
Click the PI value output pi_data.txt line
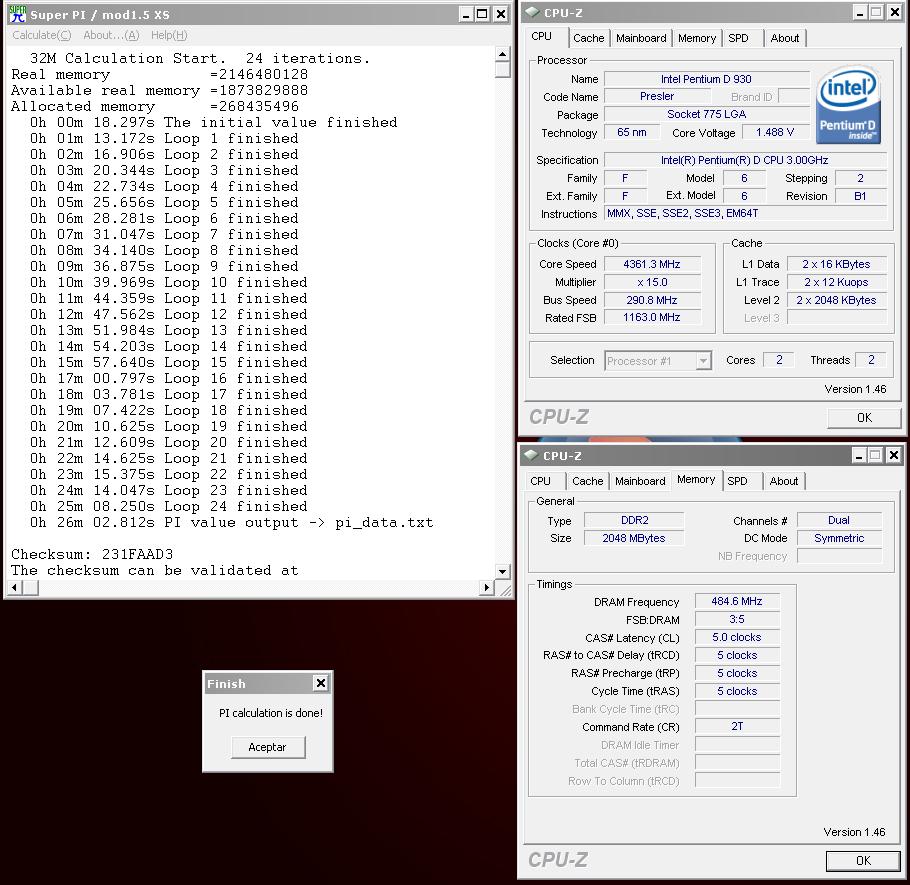(232, 522)
